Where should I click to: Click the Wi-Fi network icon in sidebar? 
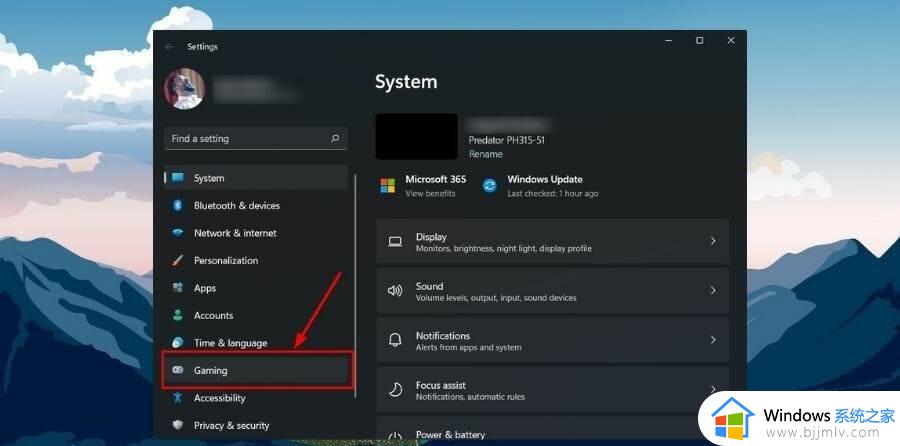pyautogui.click(x=178, y=233)
